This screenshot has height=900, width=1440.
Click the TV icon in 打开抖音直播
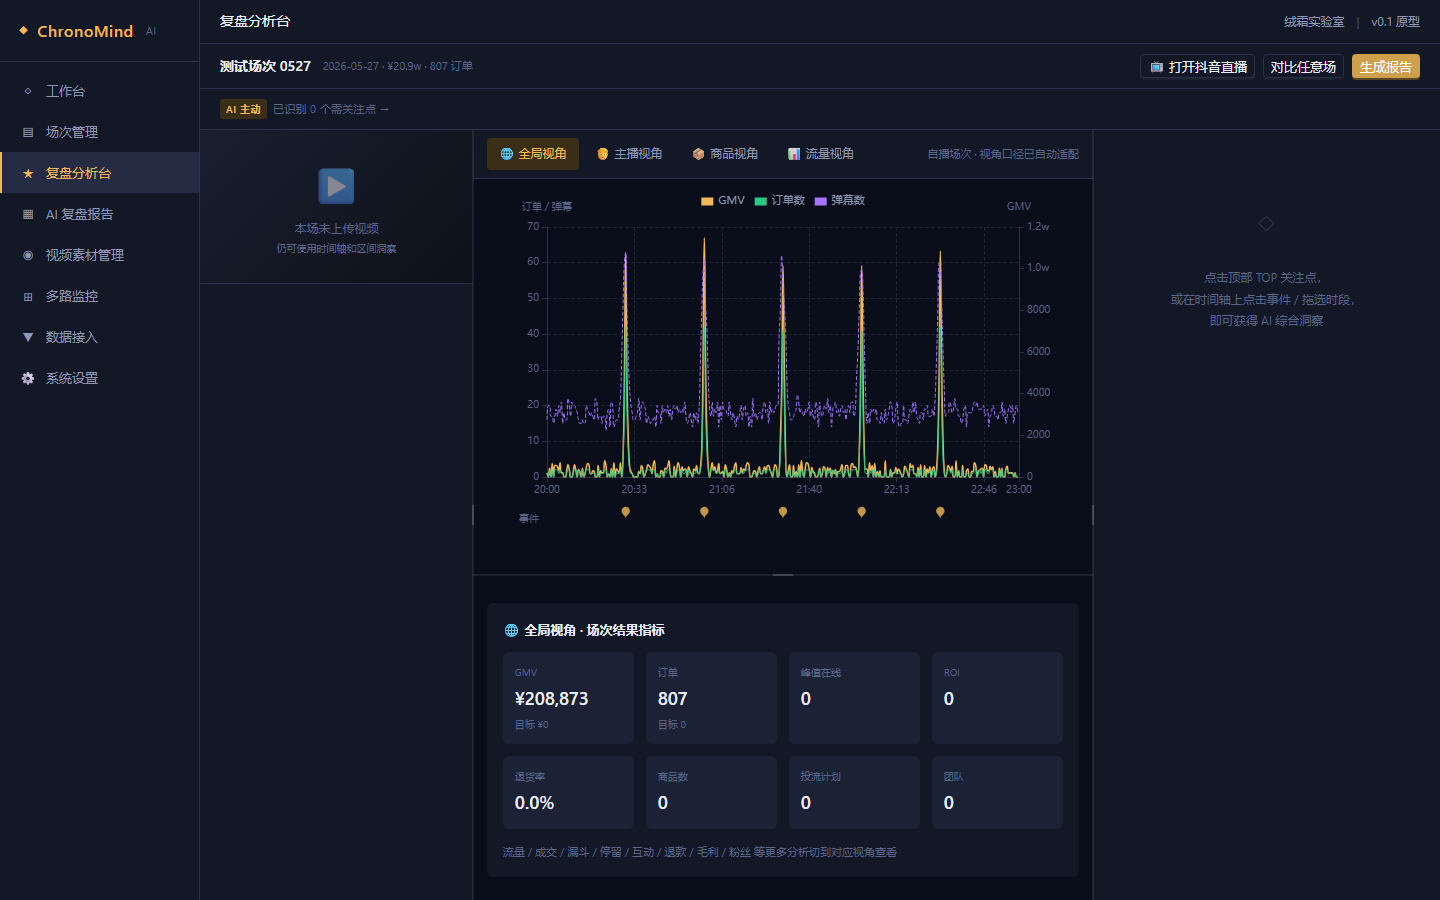pyautogui.click(x=1156, y=67)
